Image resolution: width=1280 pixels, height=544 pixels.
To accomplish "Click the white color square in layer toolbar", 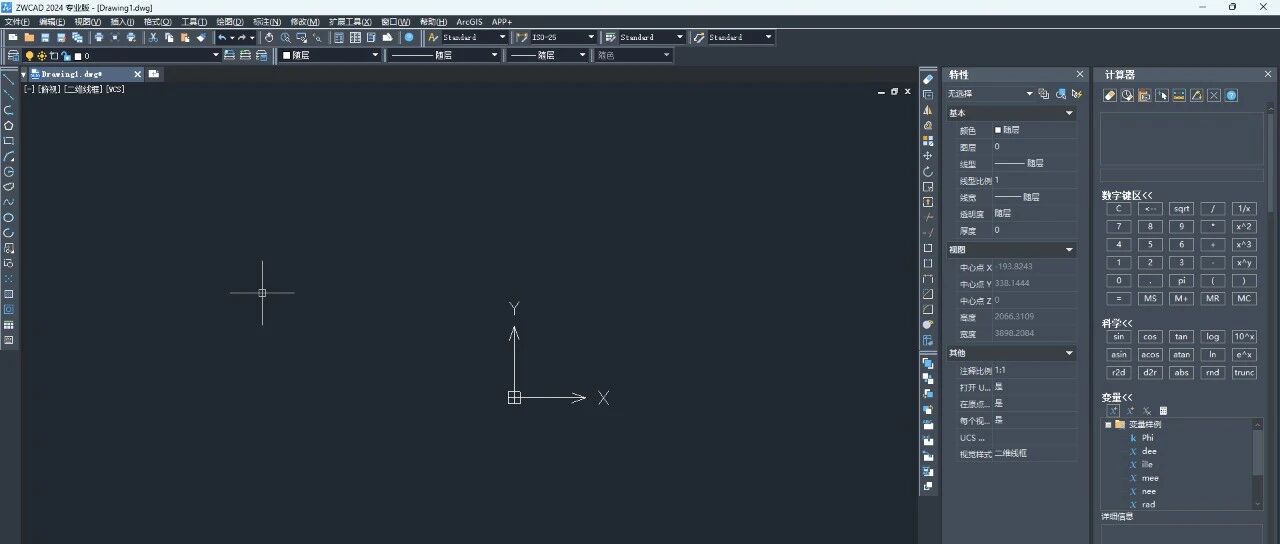I will [x=77, y=57].
